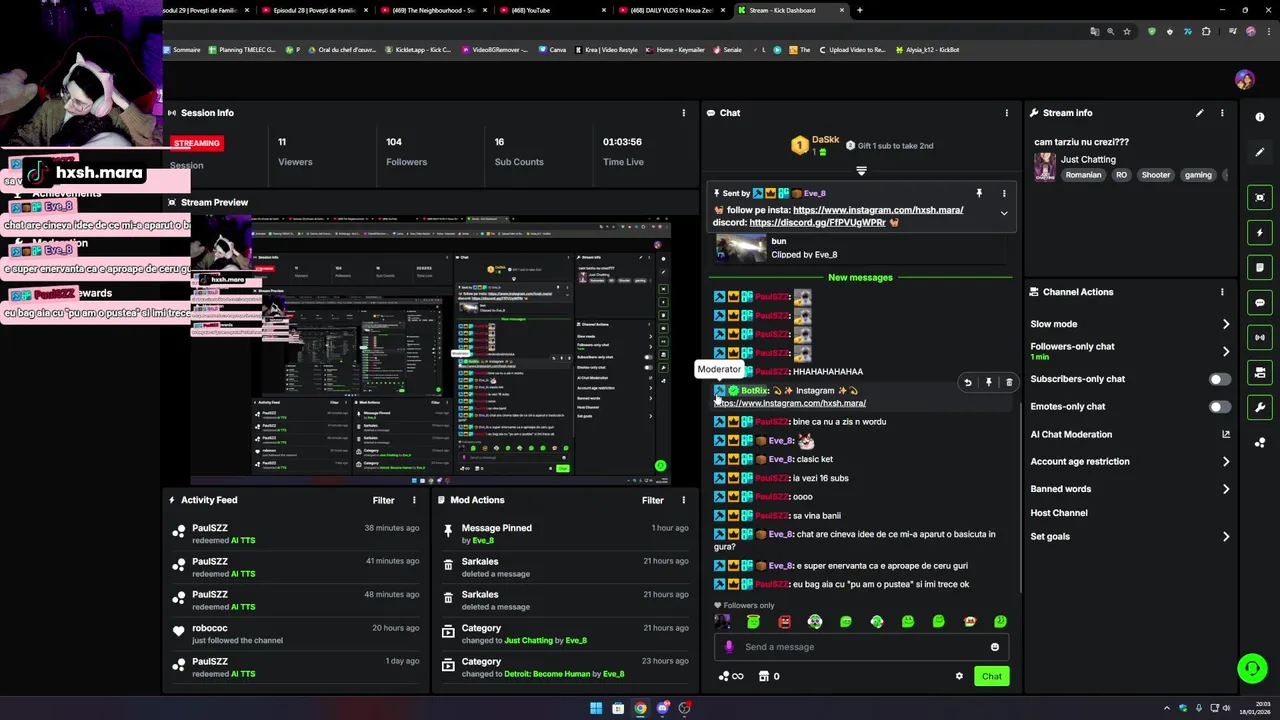
Task: Open pinned message three-dot options
Action: coord(1004,193)
